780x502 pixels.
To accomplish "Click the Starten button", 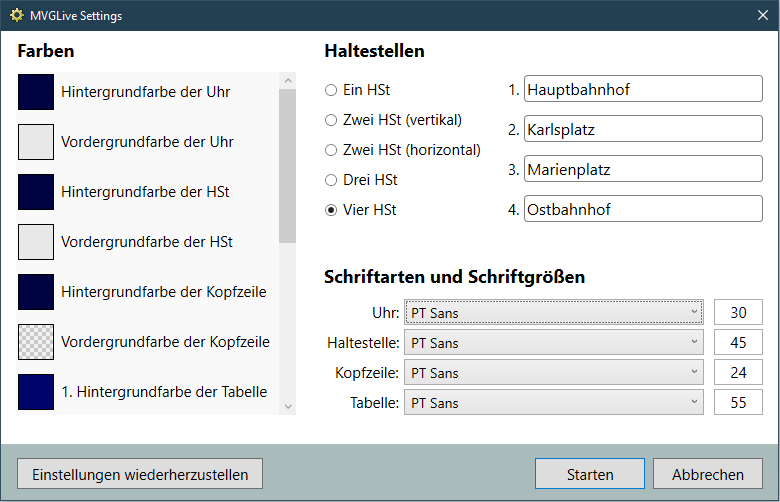I will [x=590, y=474].
